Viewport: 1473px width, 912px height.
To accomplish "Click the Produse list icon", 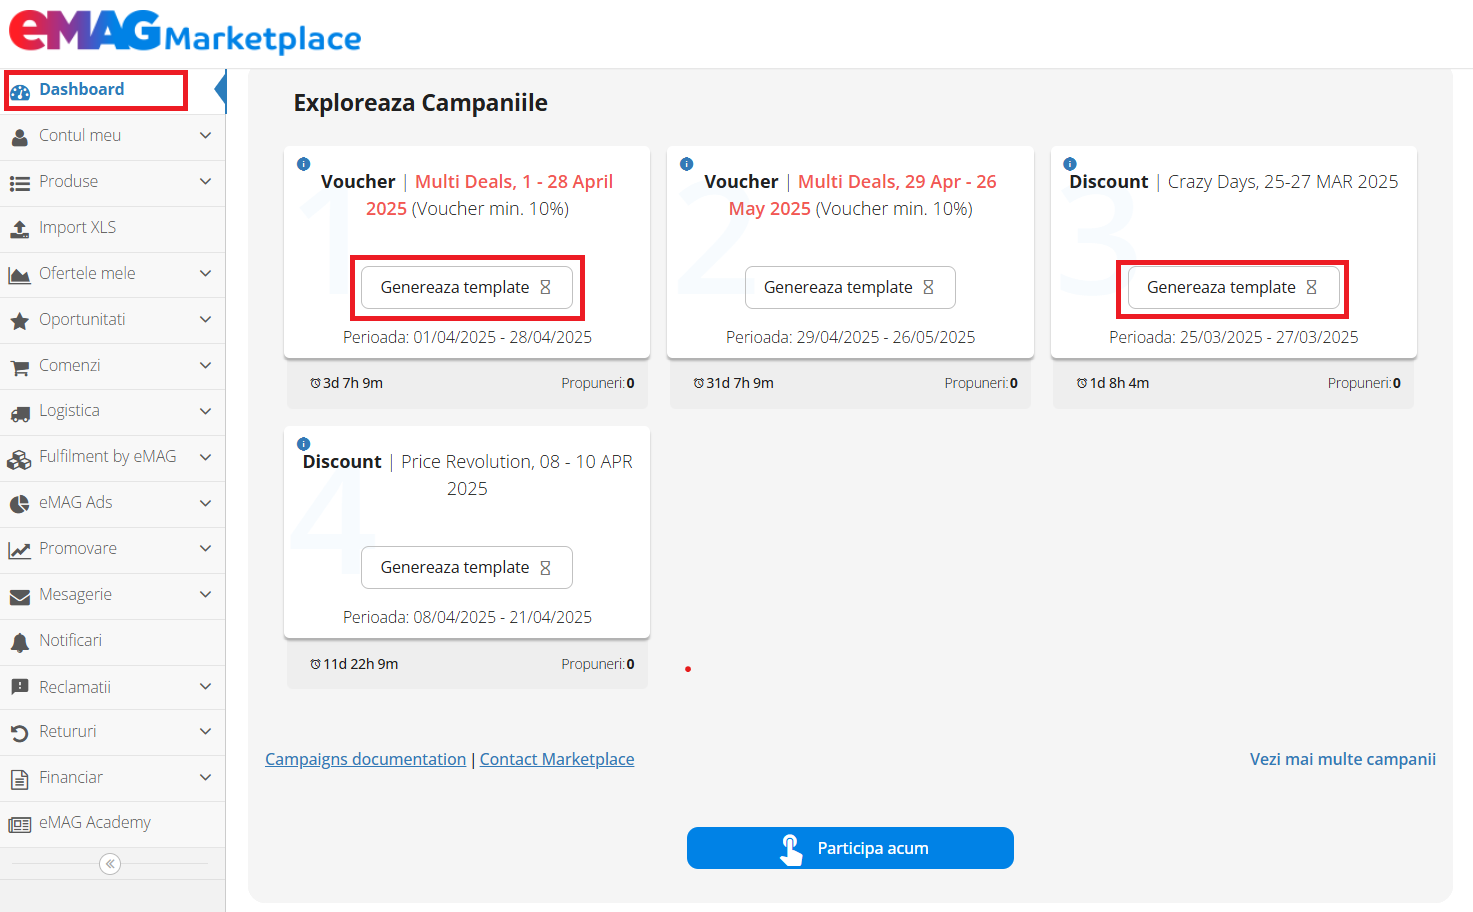I will click(x=20, y=183).
